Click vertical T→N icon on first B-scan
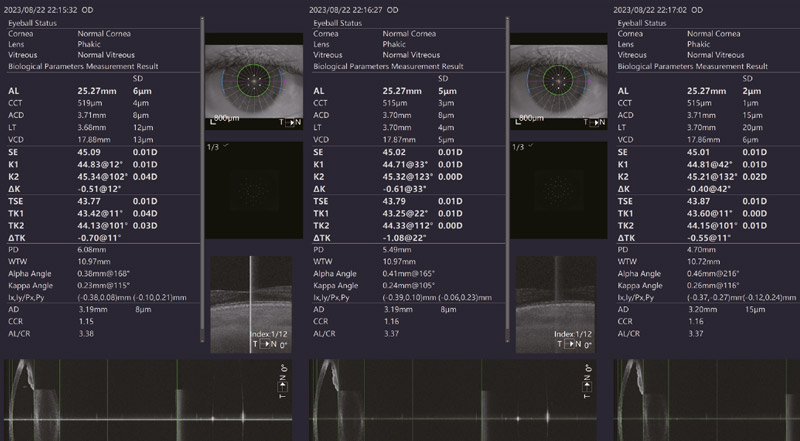800x441 pixels. [283, 386]
